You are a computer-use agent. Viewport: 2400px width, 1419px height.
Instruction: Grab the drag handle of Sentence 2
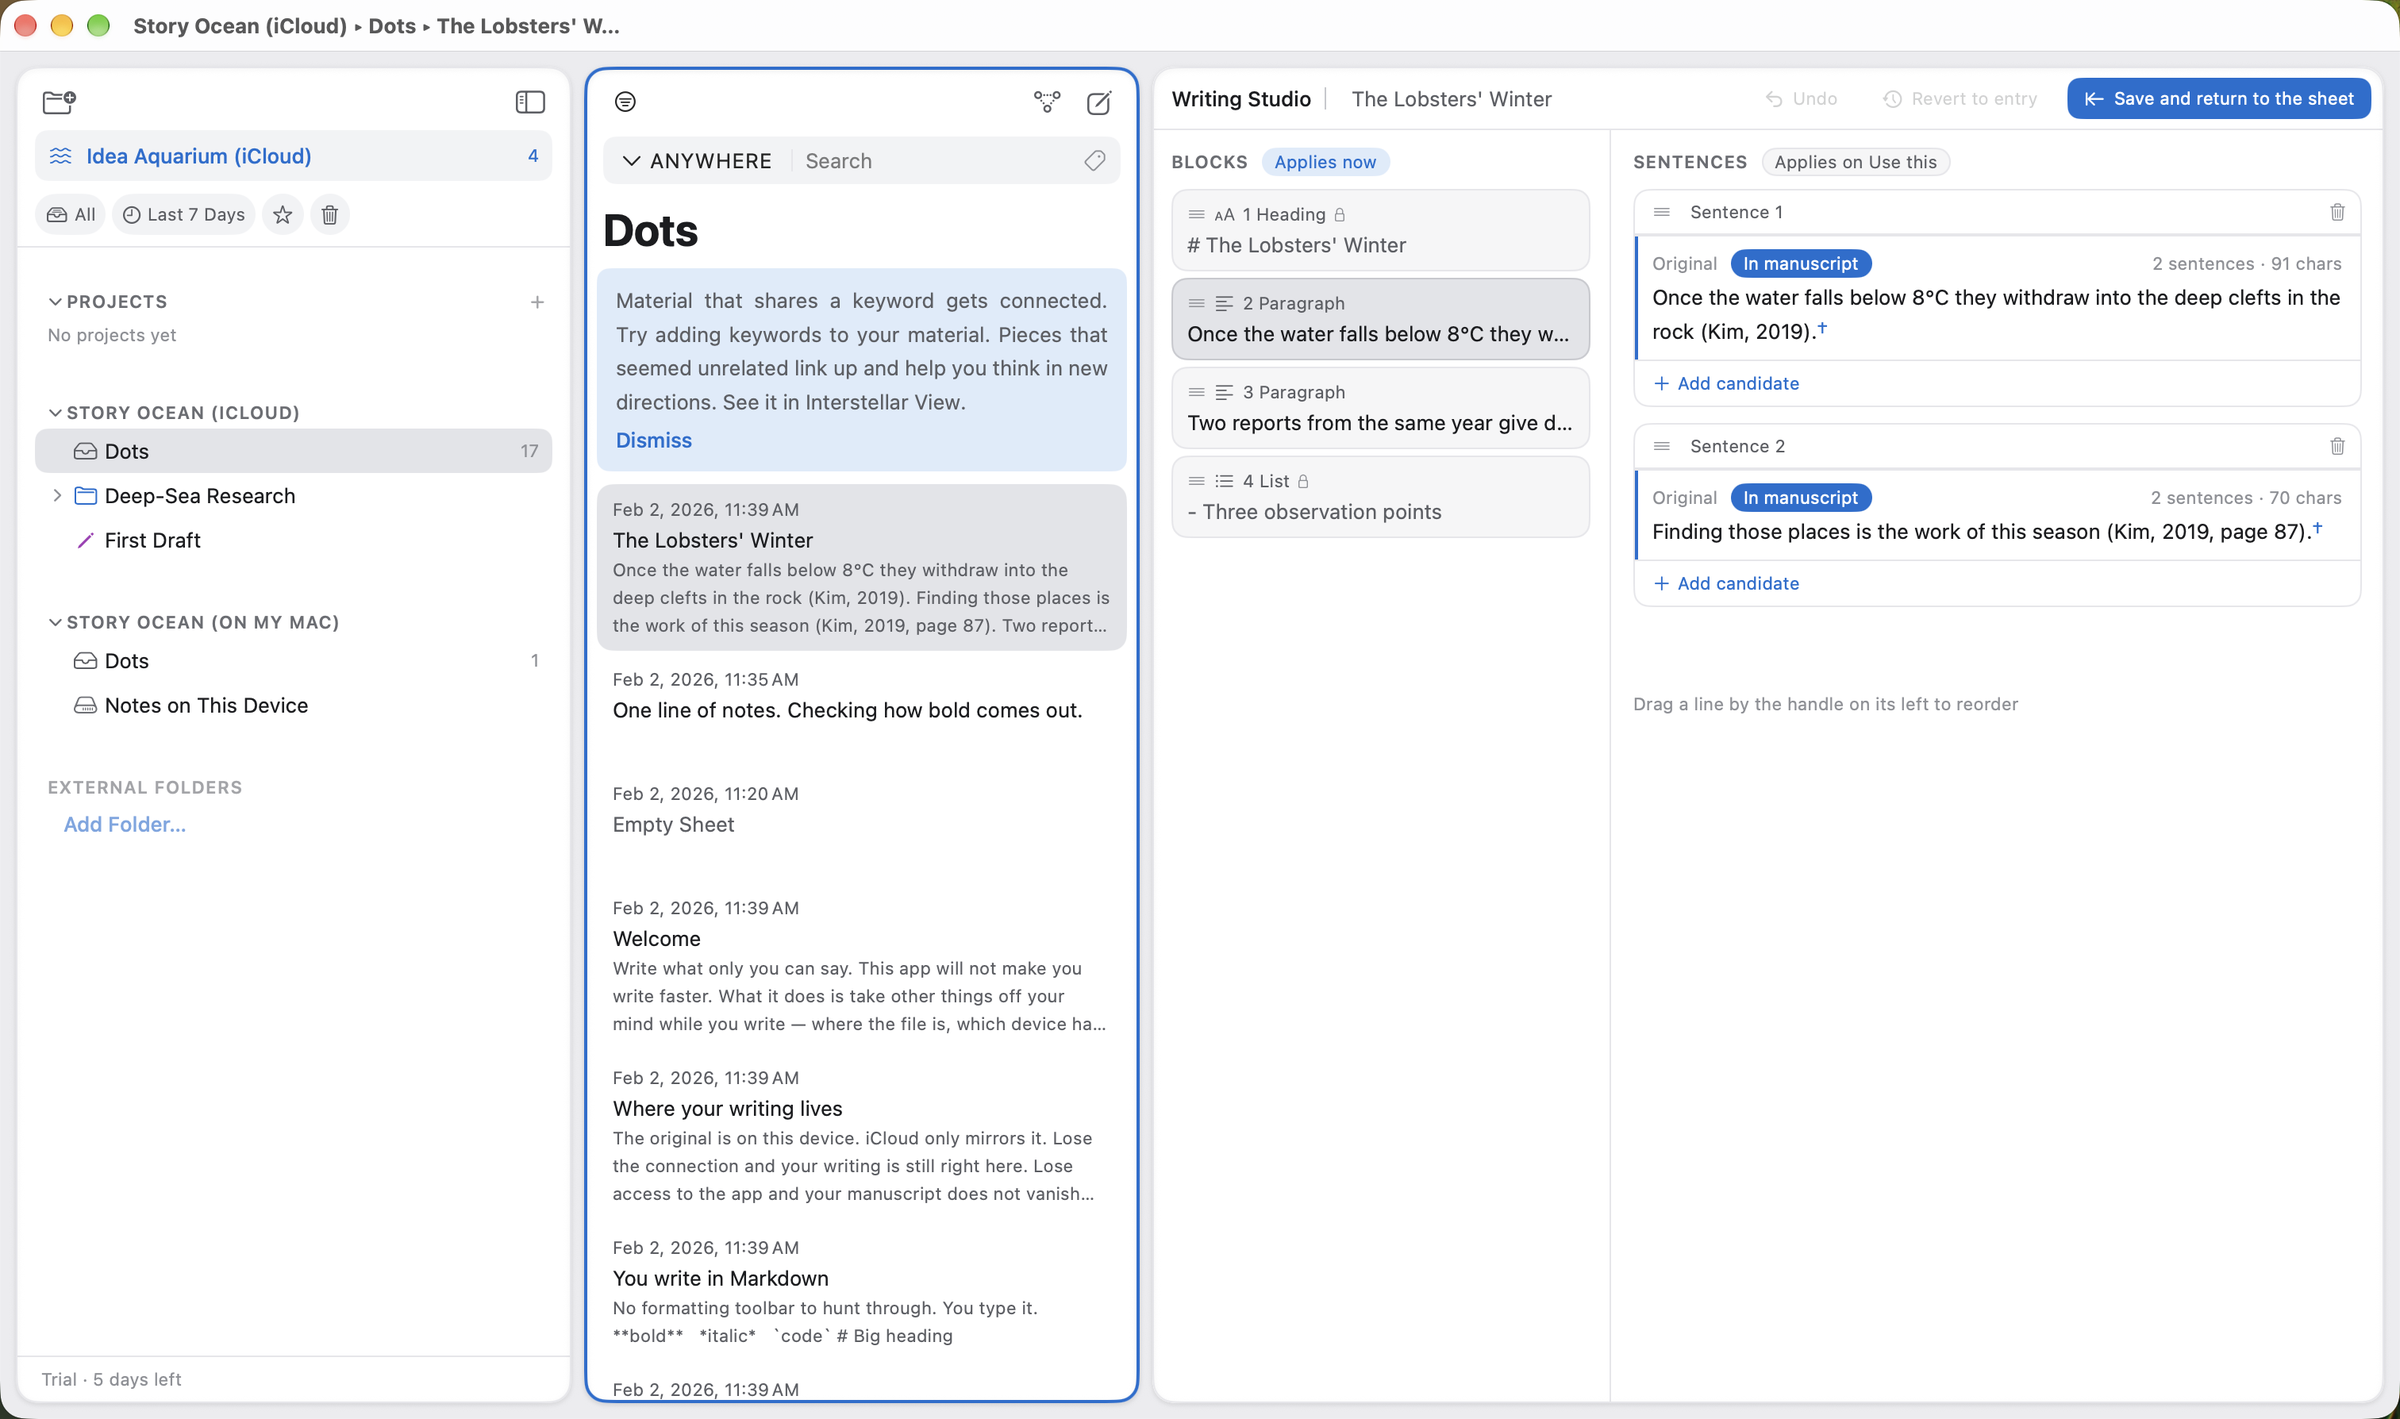1662,446
